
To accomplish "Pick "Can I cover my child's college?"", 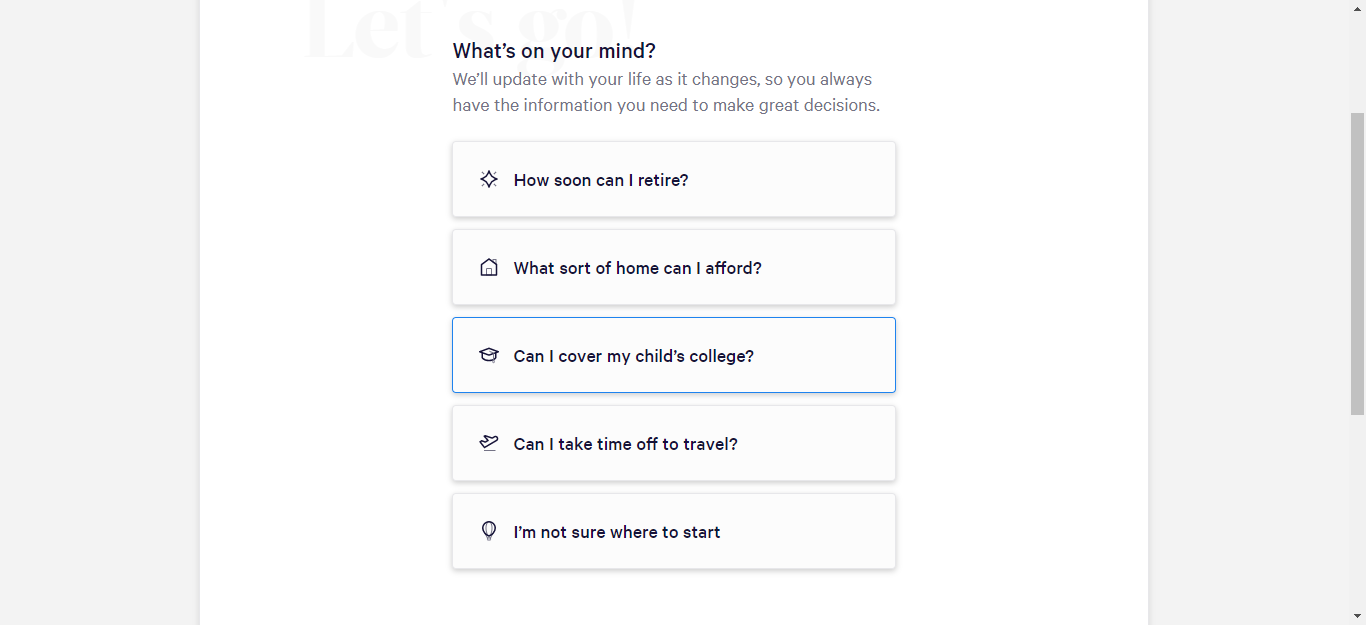I will click(633, 356).
